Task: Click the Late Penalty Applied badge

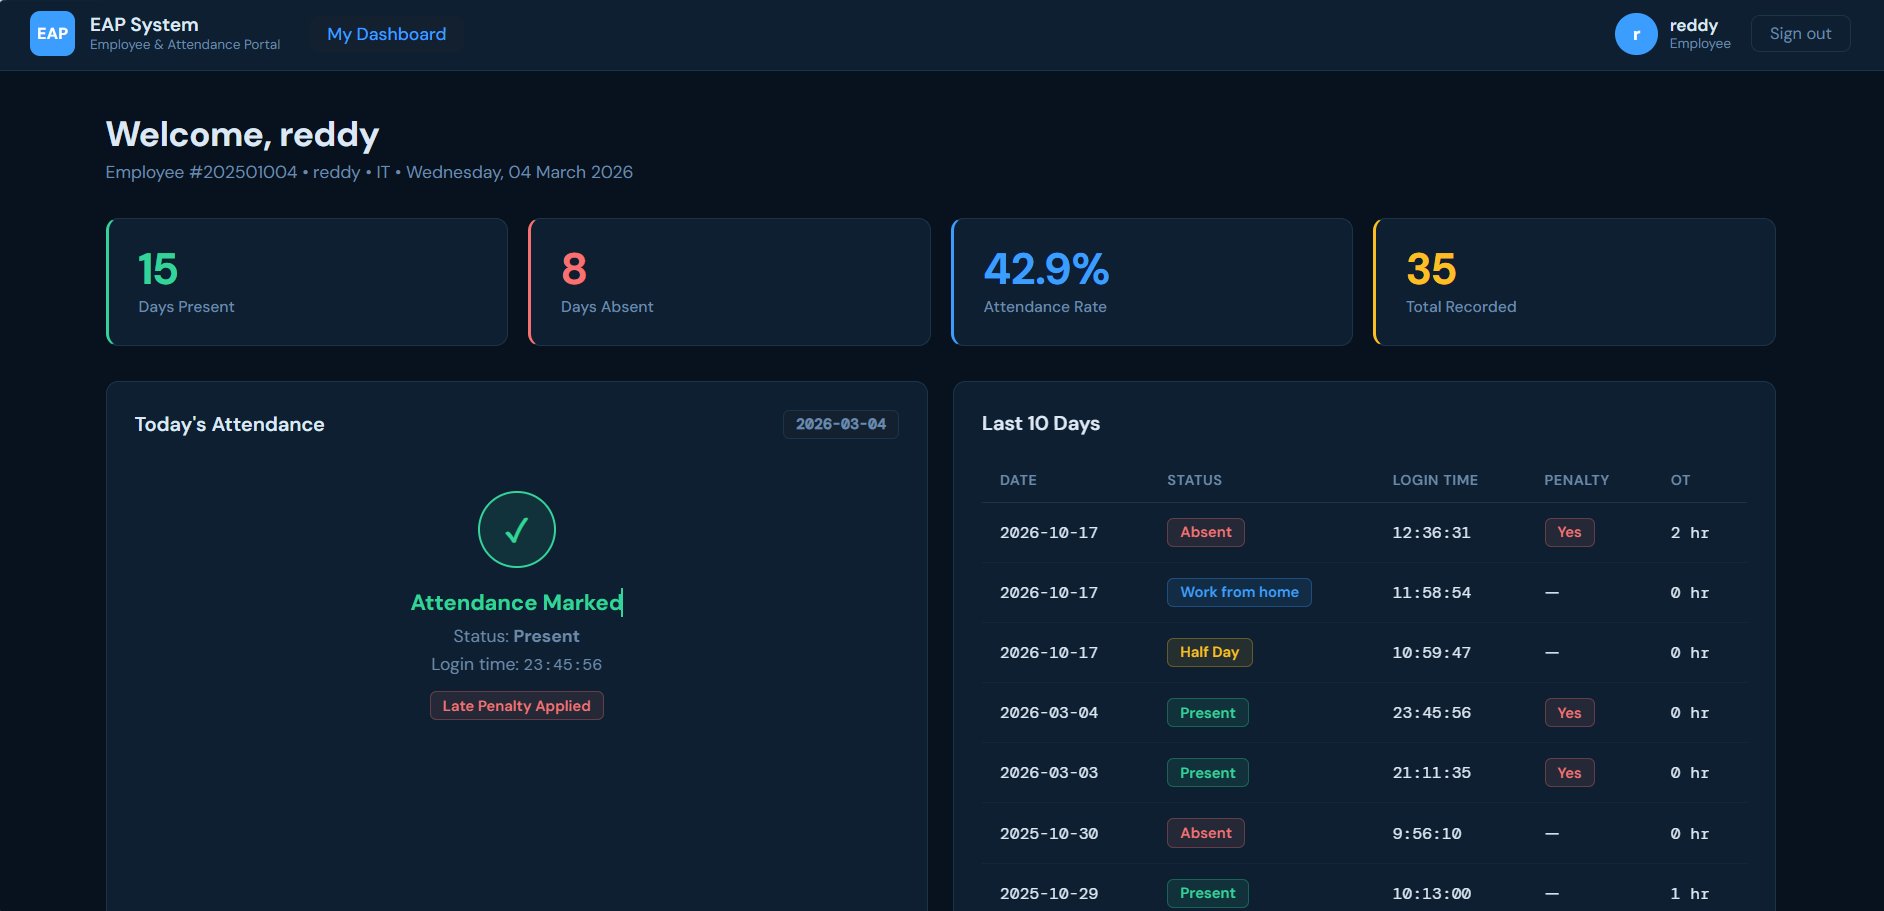Action: point(516,706)
